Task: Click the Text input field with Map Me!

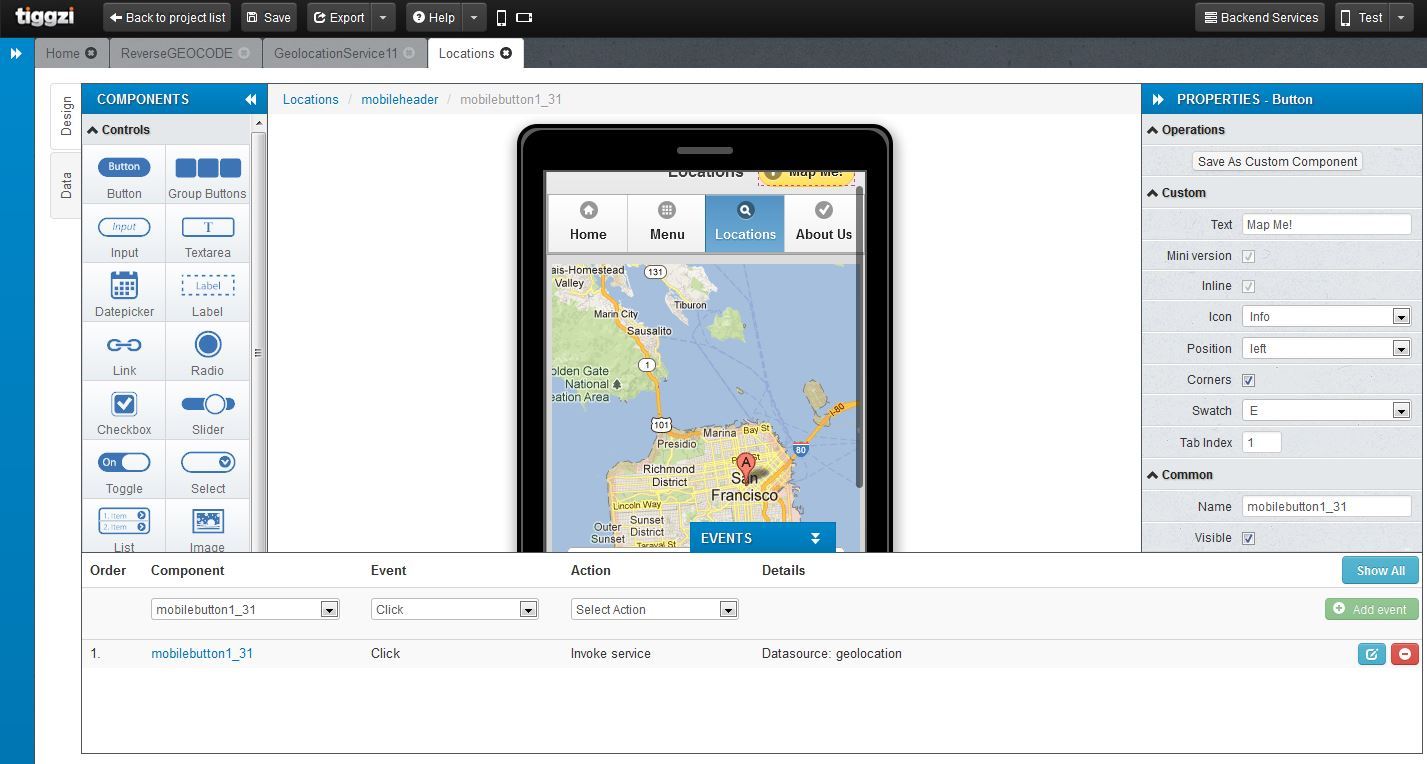Action: click(x=1325, y=225)
